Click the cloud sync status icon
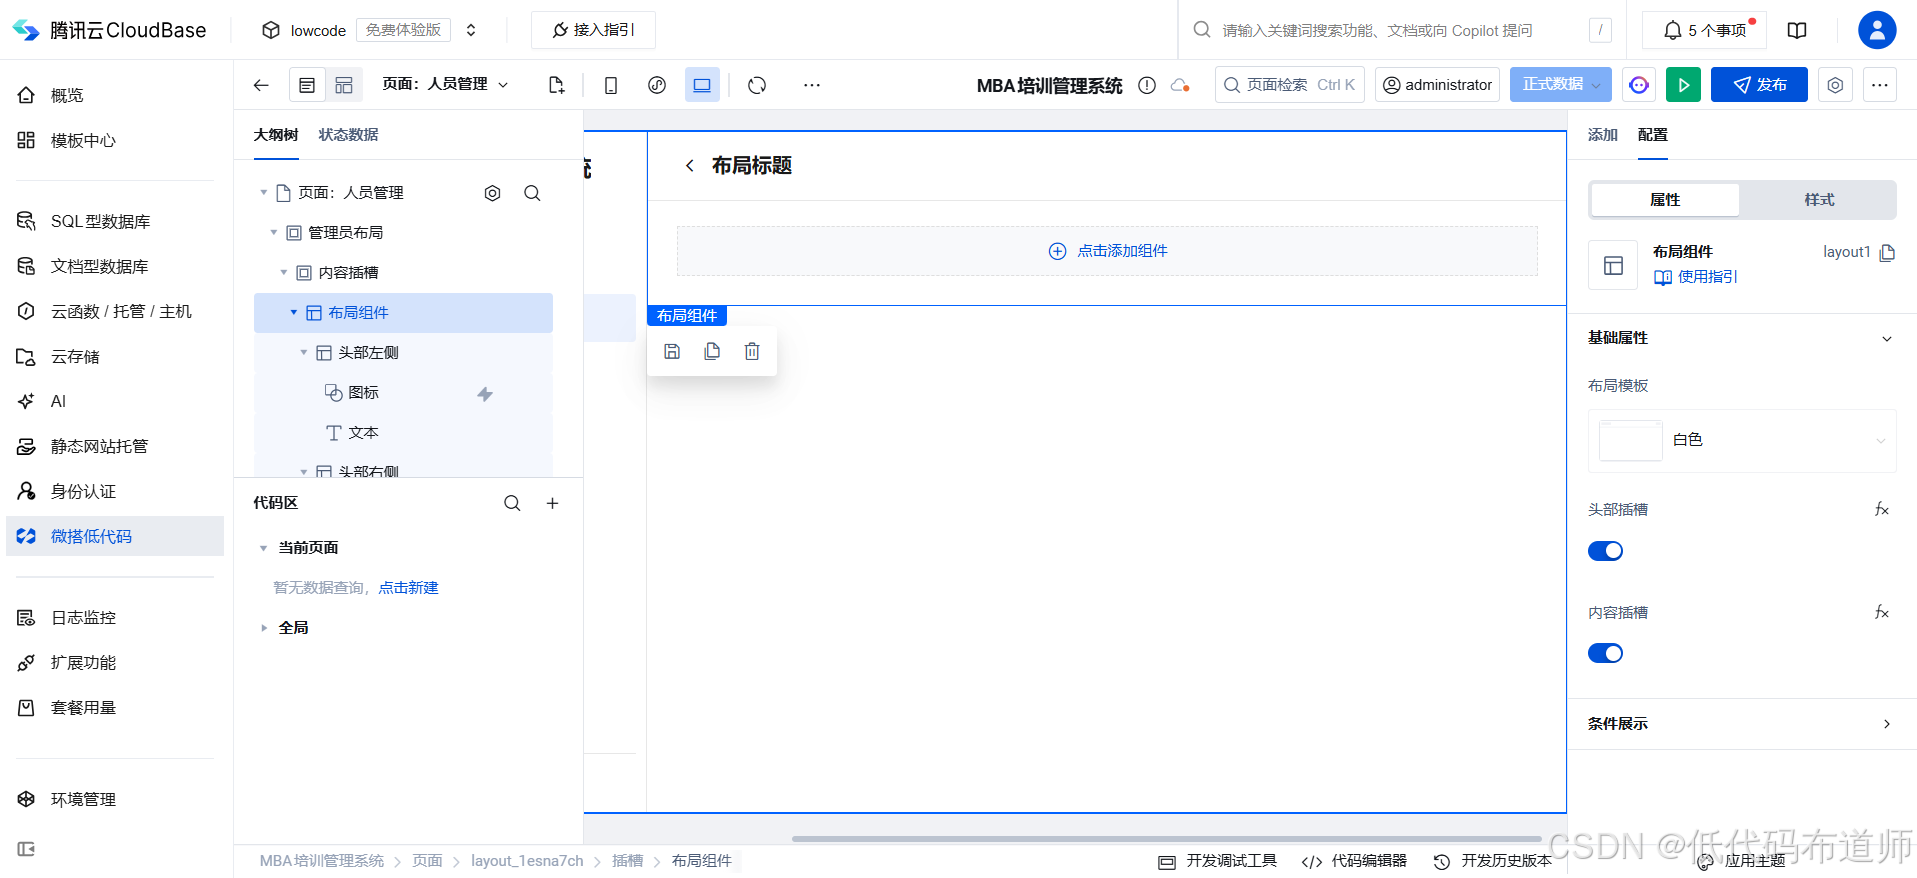The width and height of the screenshot is (1917, 878). (x=1180, y=85)
